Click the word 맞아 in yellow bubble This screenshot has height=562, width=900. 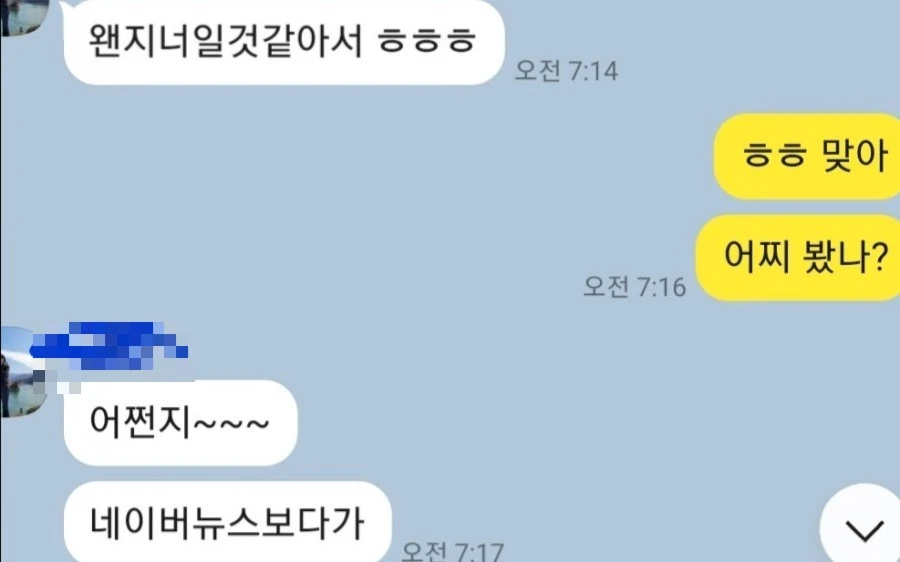(x=855, y=155)
